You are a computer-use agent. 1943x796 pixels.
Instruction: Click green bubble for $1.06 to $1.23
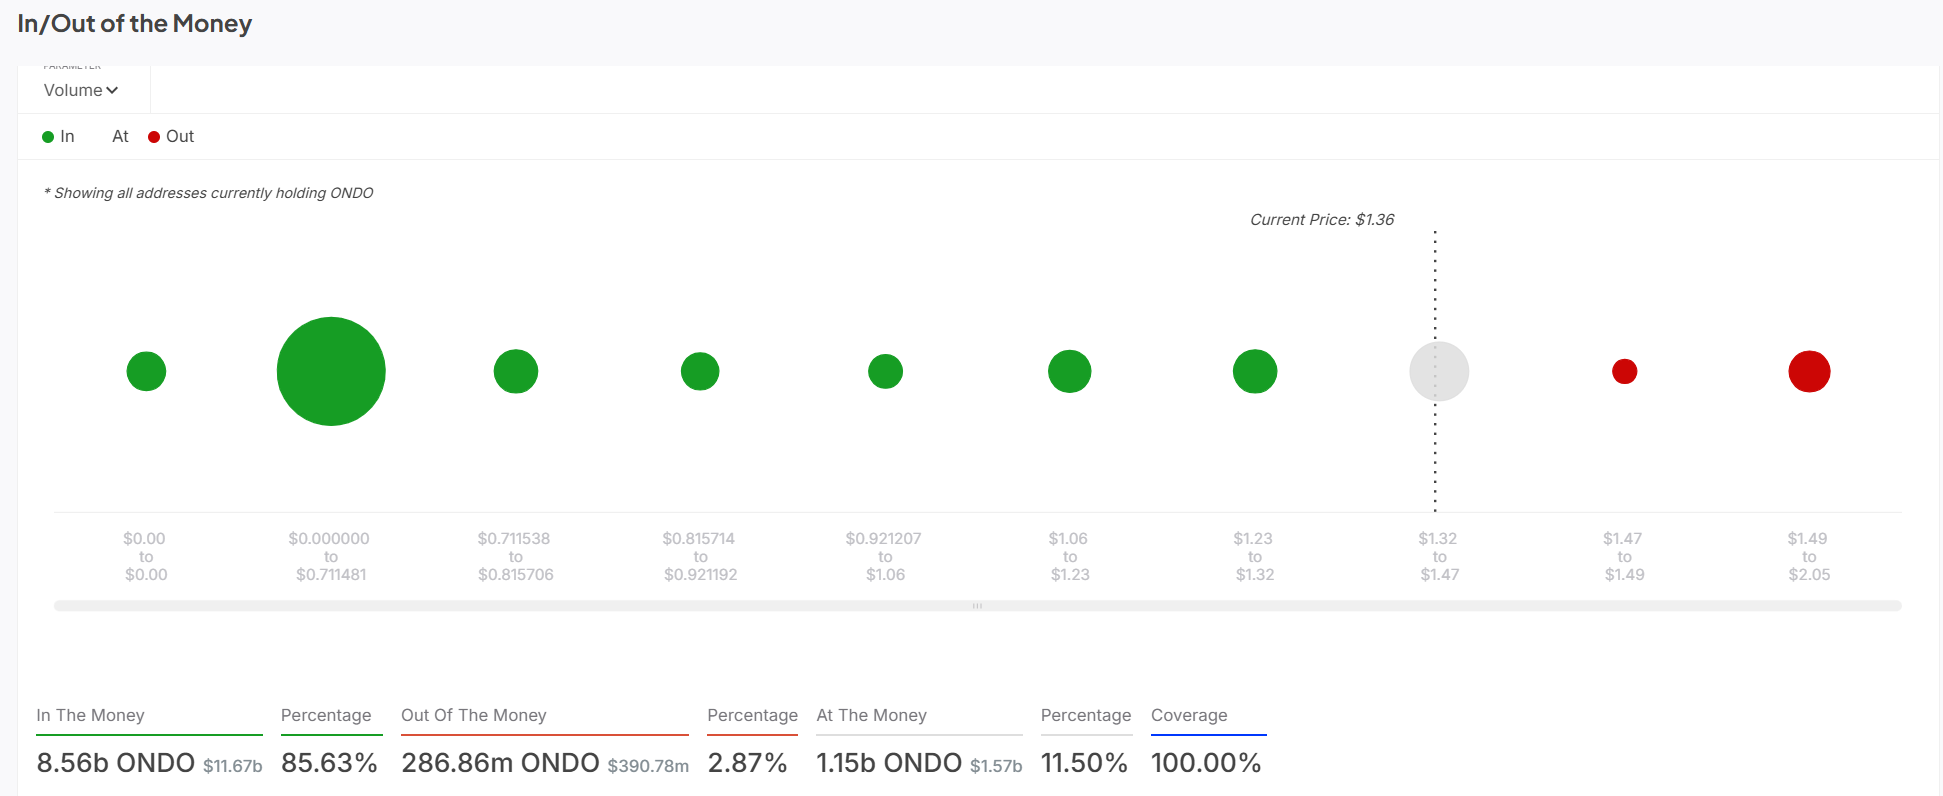point(1069,372)
